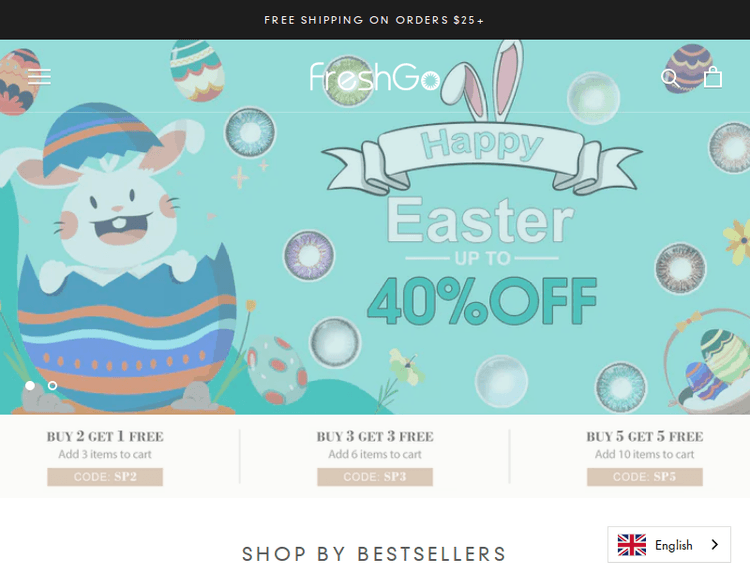Viewport: 750px width, 563px height.
Task: Click the CODE: SP5 button
Action: click(645, 477)
